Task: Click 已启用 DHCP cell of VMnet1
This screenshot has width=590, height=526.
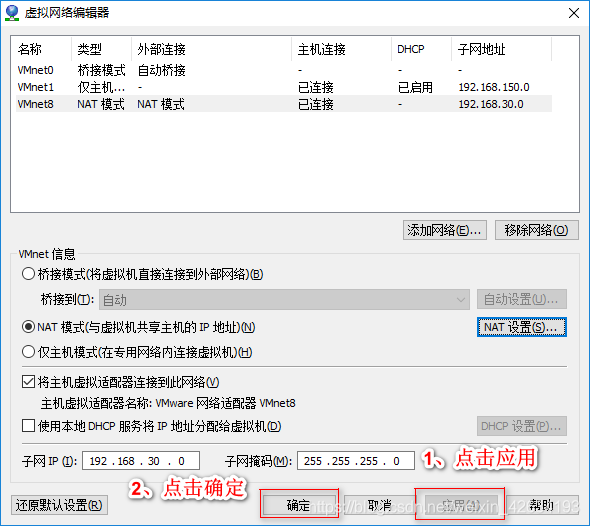Action: pos(415,87)
